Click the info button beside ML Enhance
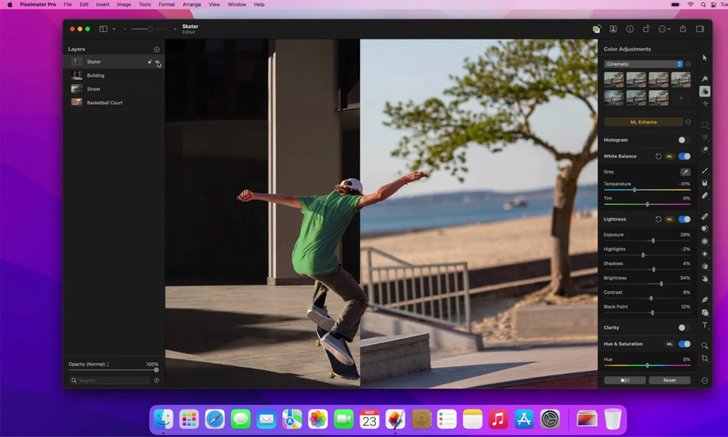728x437 pixels. click(x=688, y=122)
